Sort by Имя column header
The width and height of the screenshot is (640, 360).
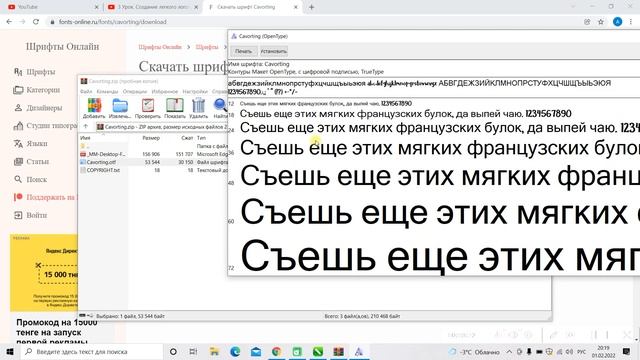tap(85, 138)
